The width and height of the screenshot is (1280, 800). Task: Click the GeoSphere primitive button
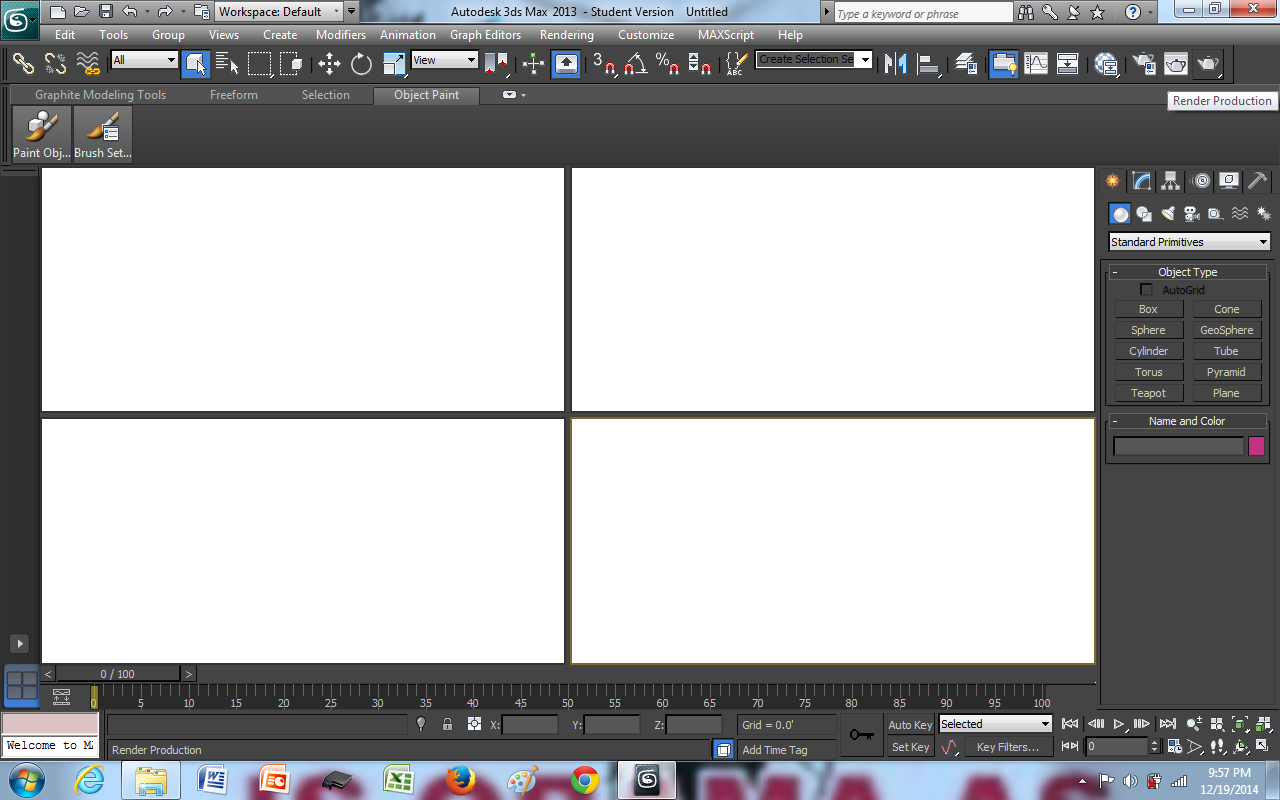[1226, 330]
